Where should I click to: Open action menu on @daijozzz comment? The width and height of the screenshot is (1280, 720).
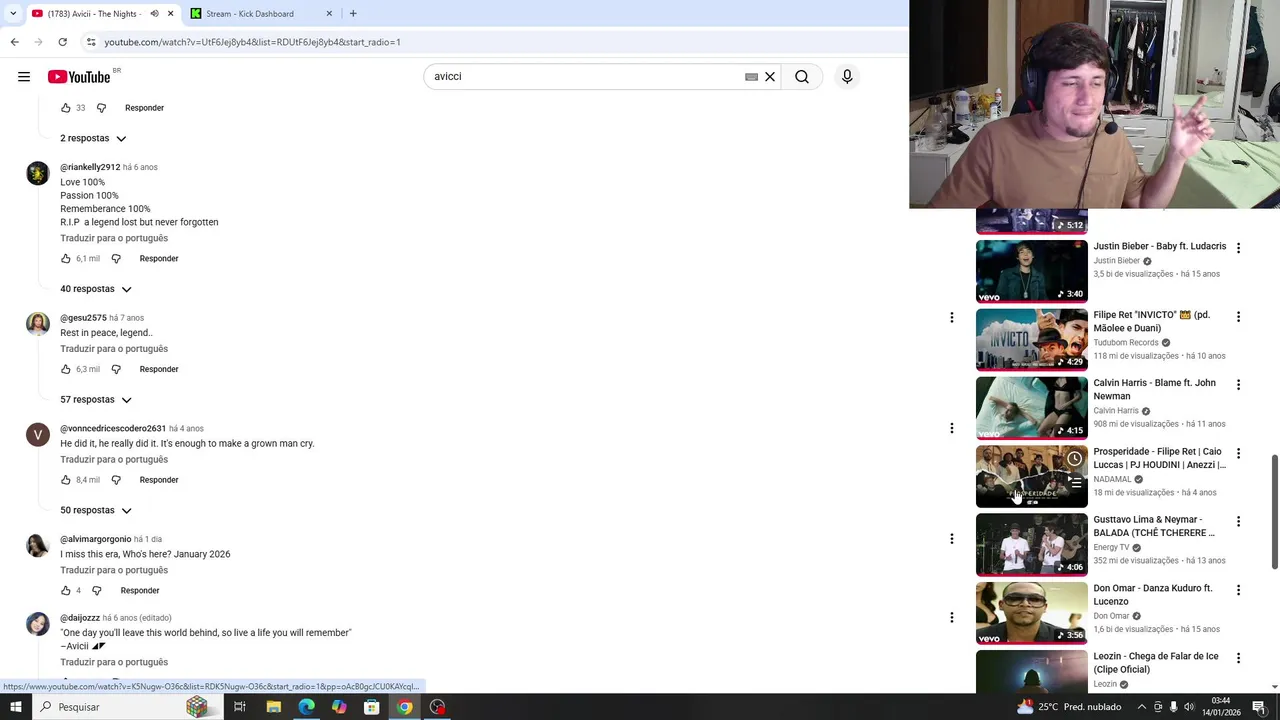point(952,618)
